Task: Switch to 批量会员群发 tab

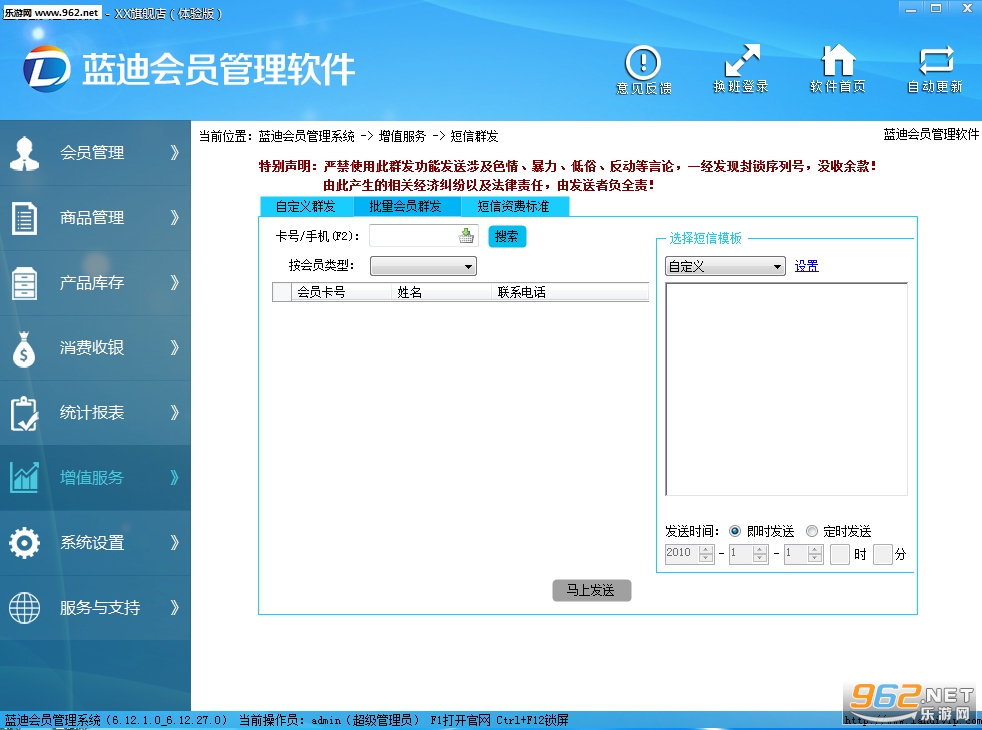Action: point(406,206)
